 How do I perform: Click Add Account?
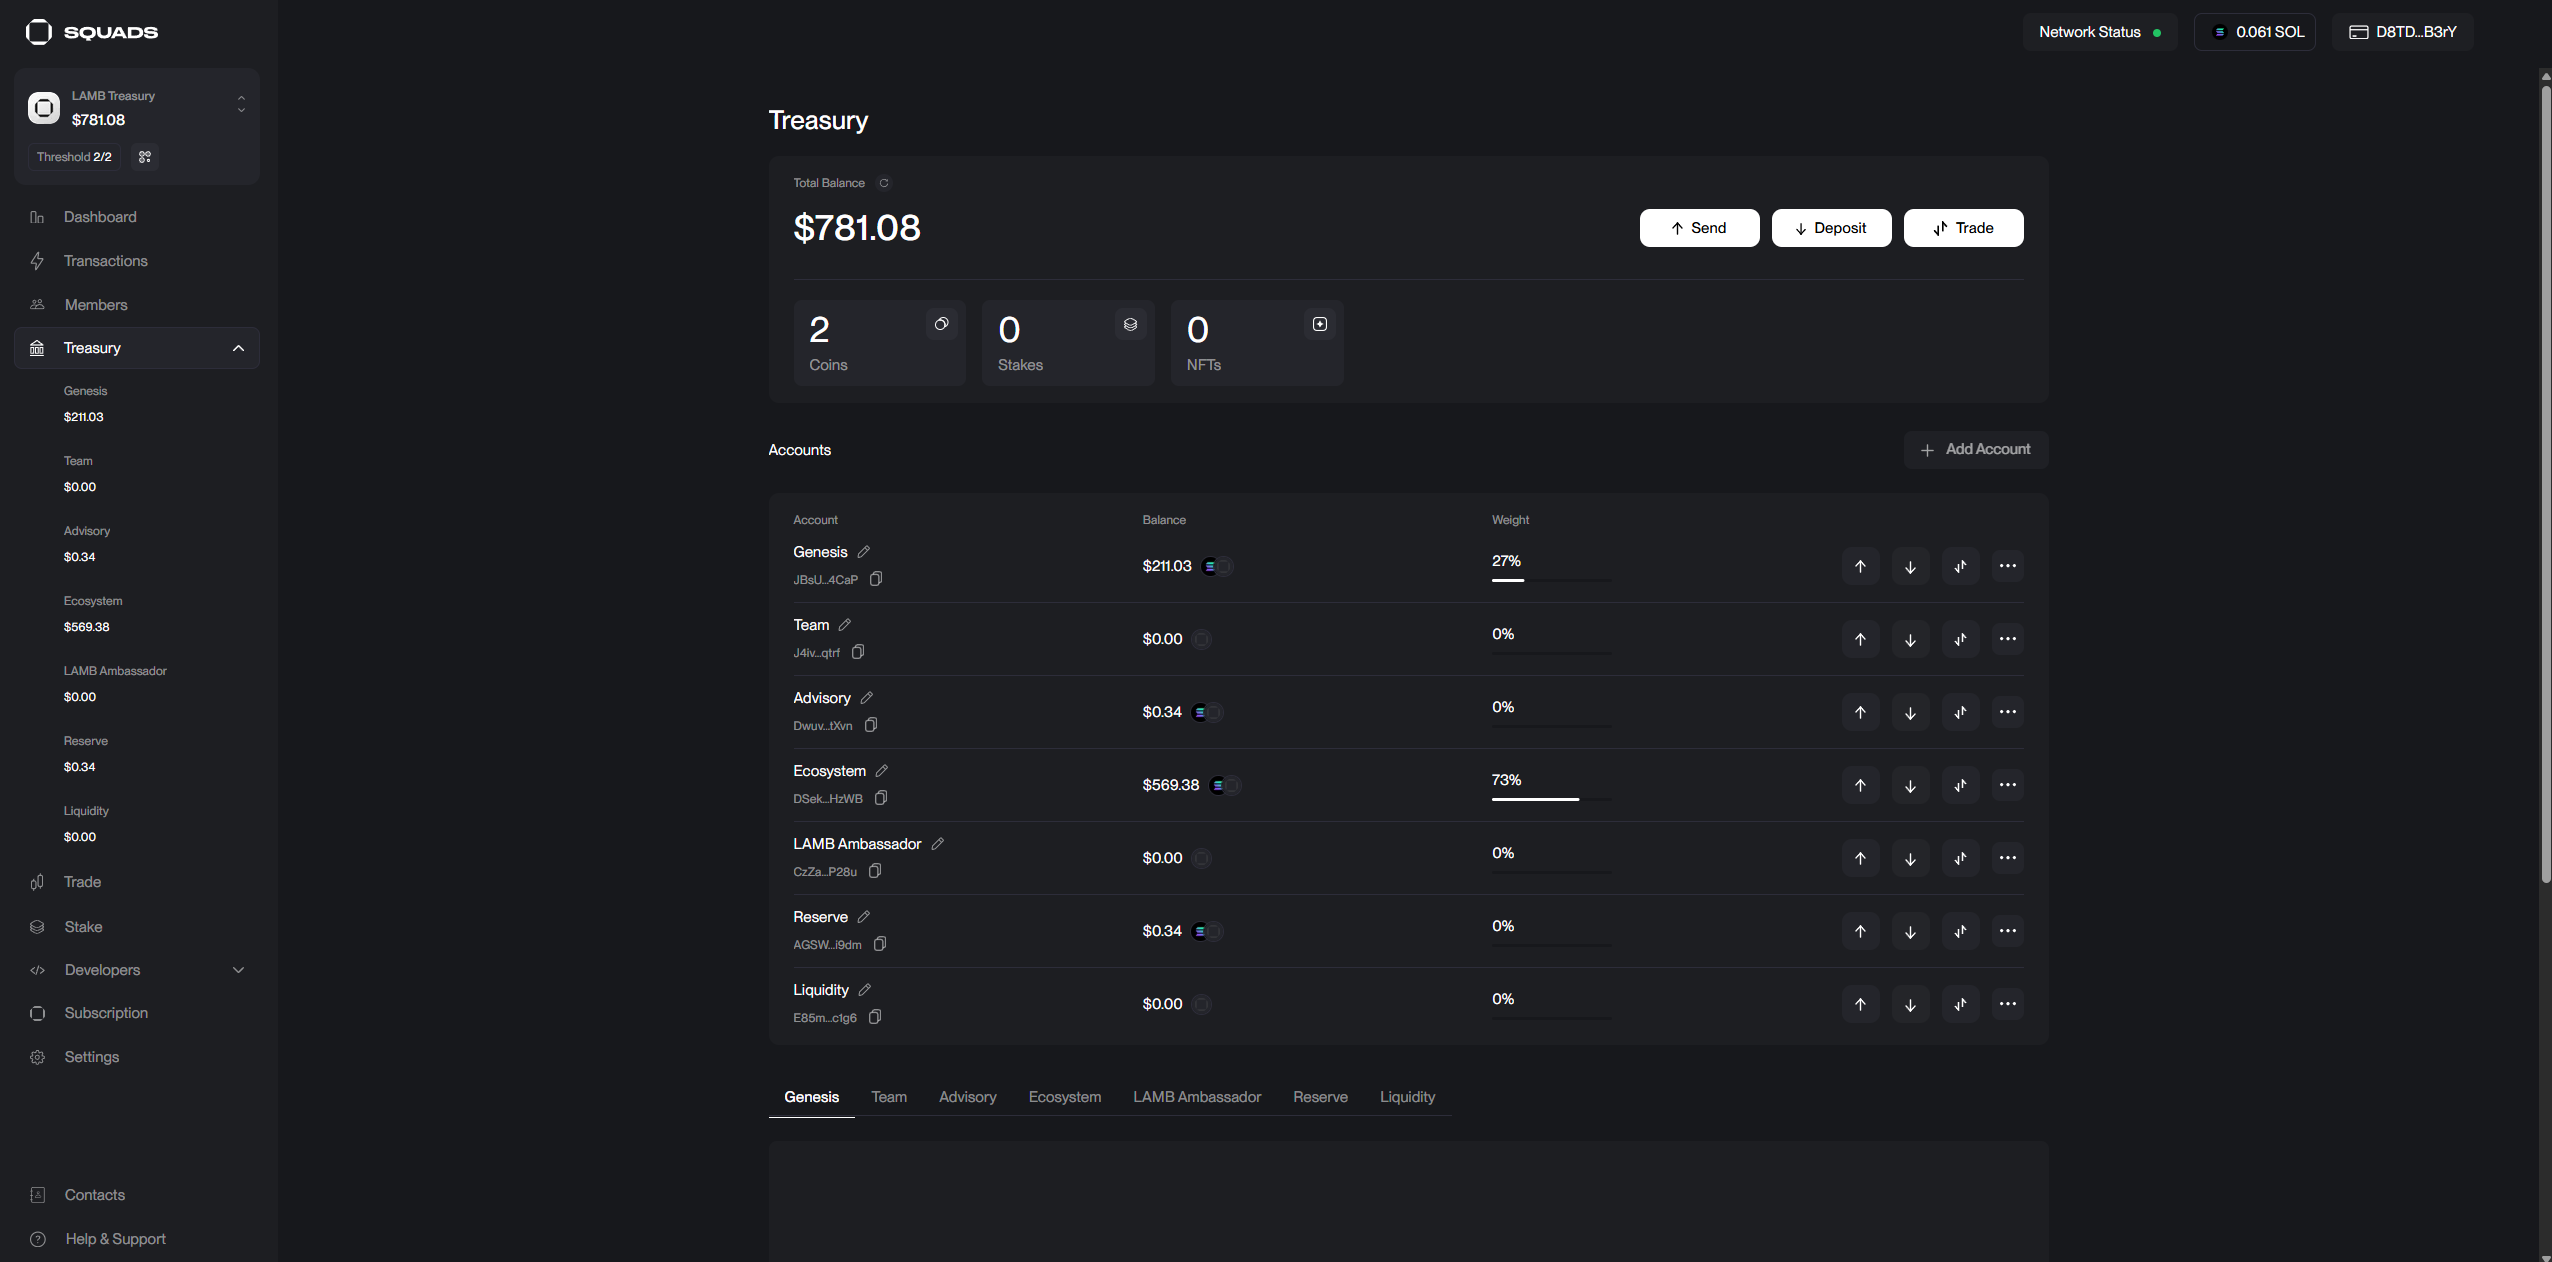coord(1976,450)
